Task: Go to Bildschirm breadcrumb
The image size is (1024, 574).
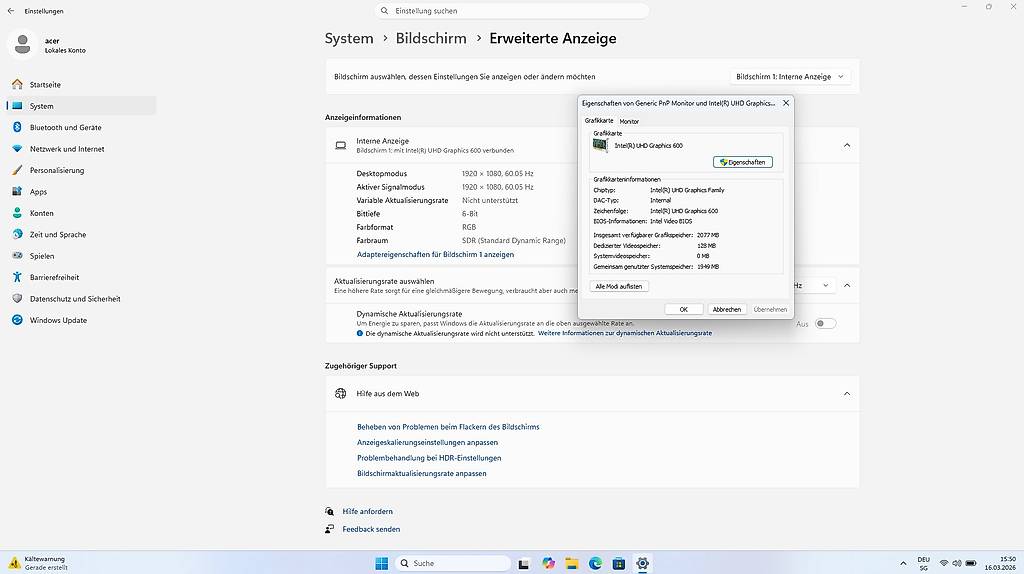Action: click(431, 39)
